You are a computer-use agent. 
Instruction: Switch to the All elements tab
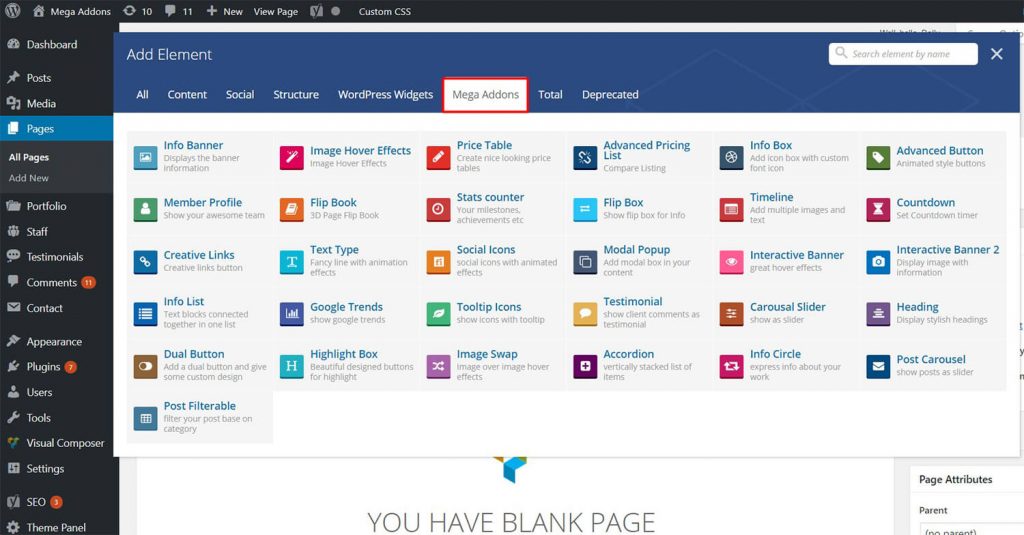click(142, 95)
